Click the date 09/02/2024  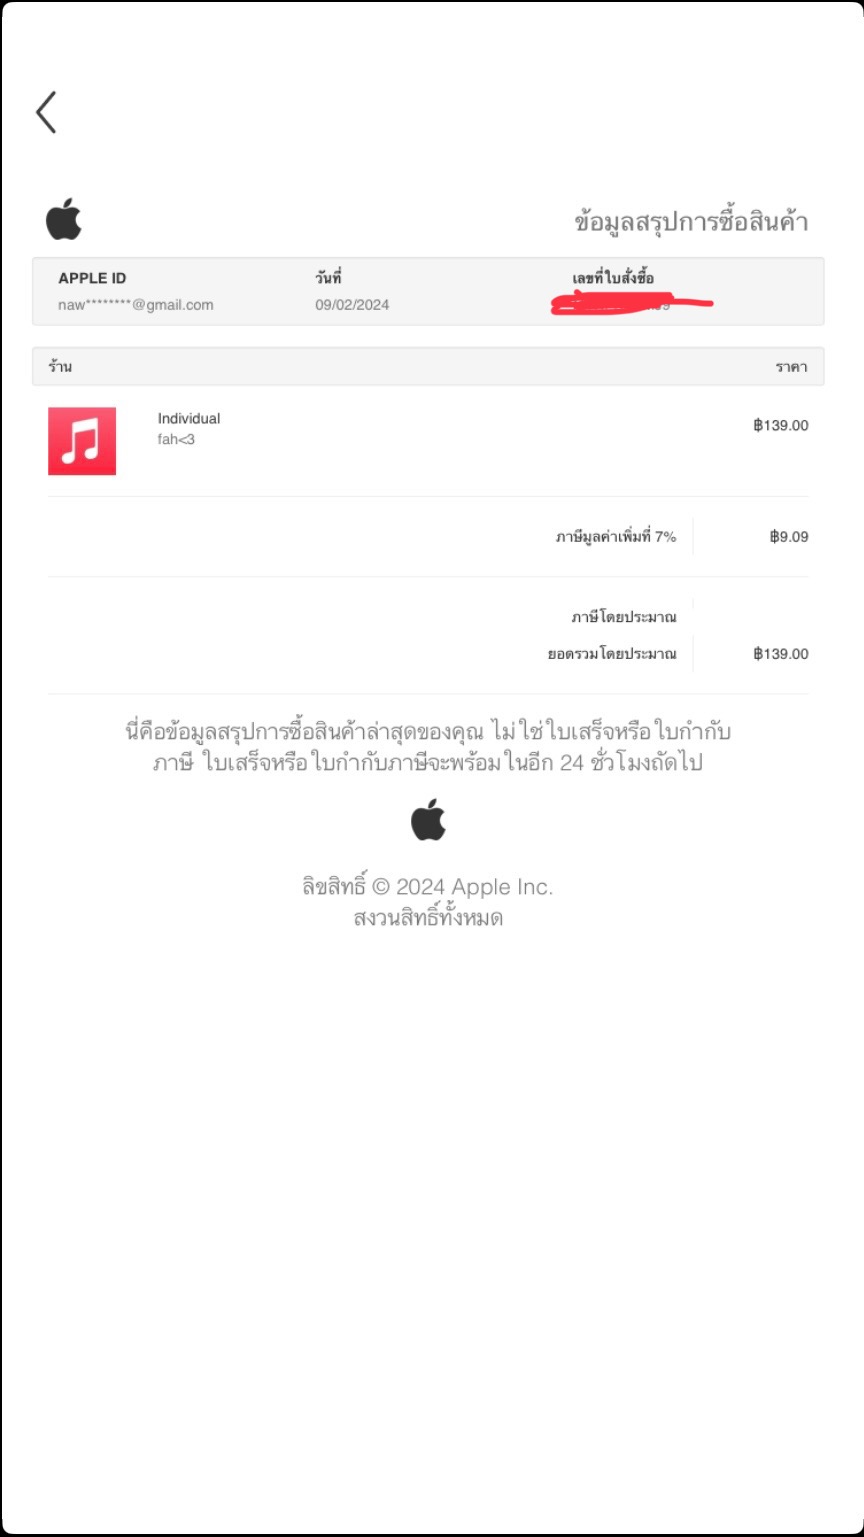click(352, 305)
